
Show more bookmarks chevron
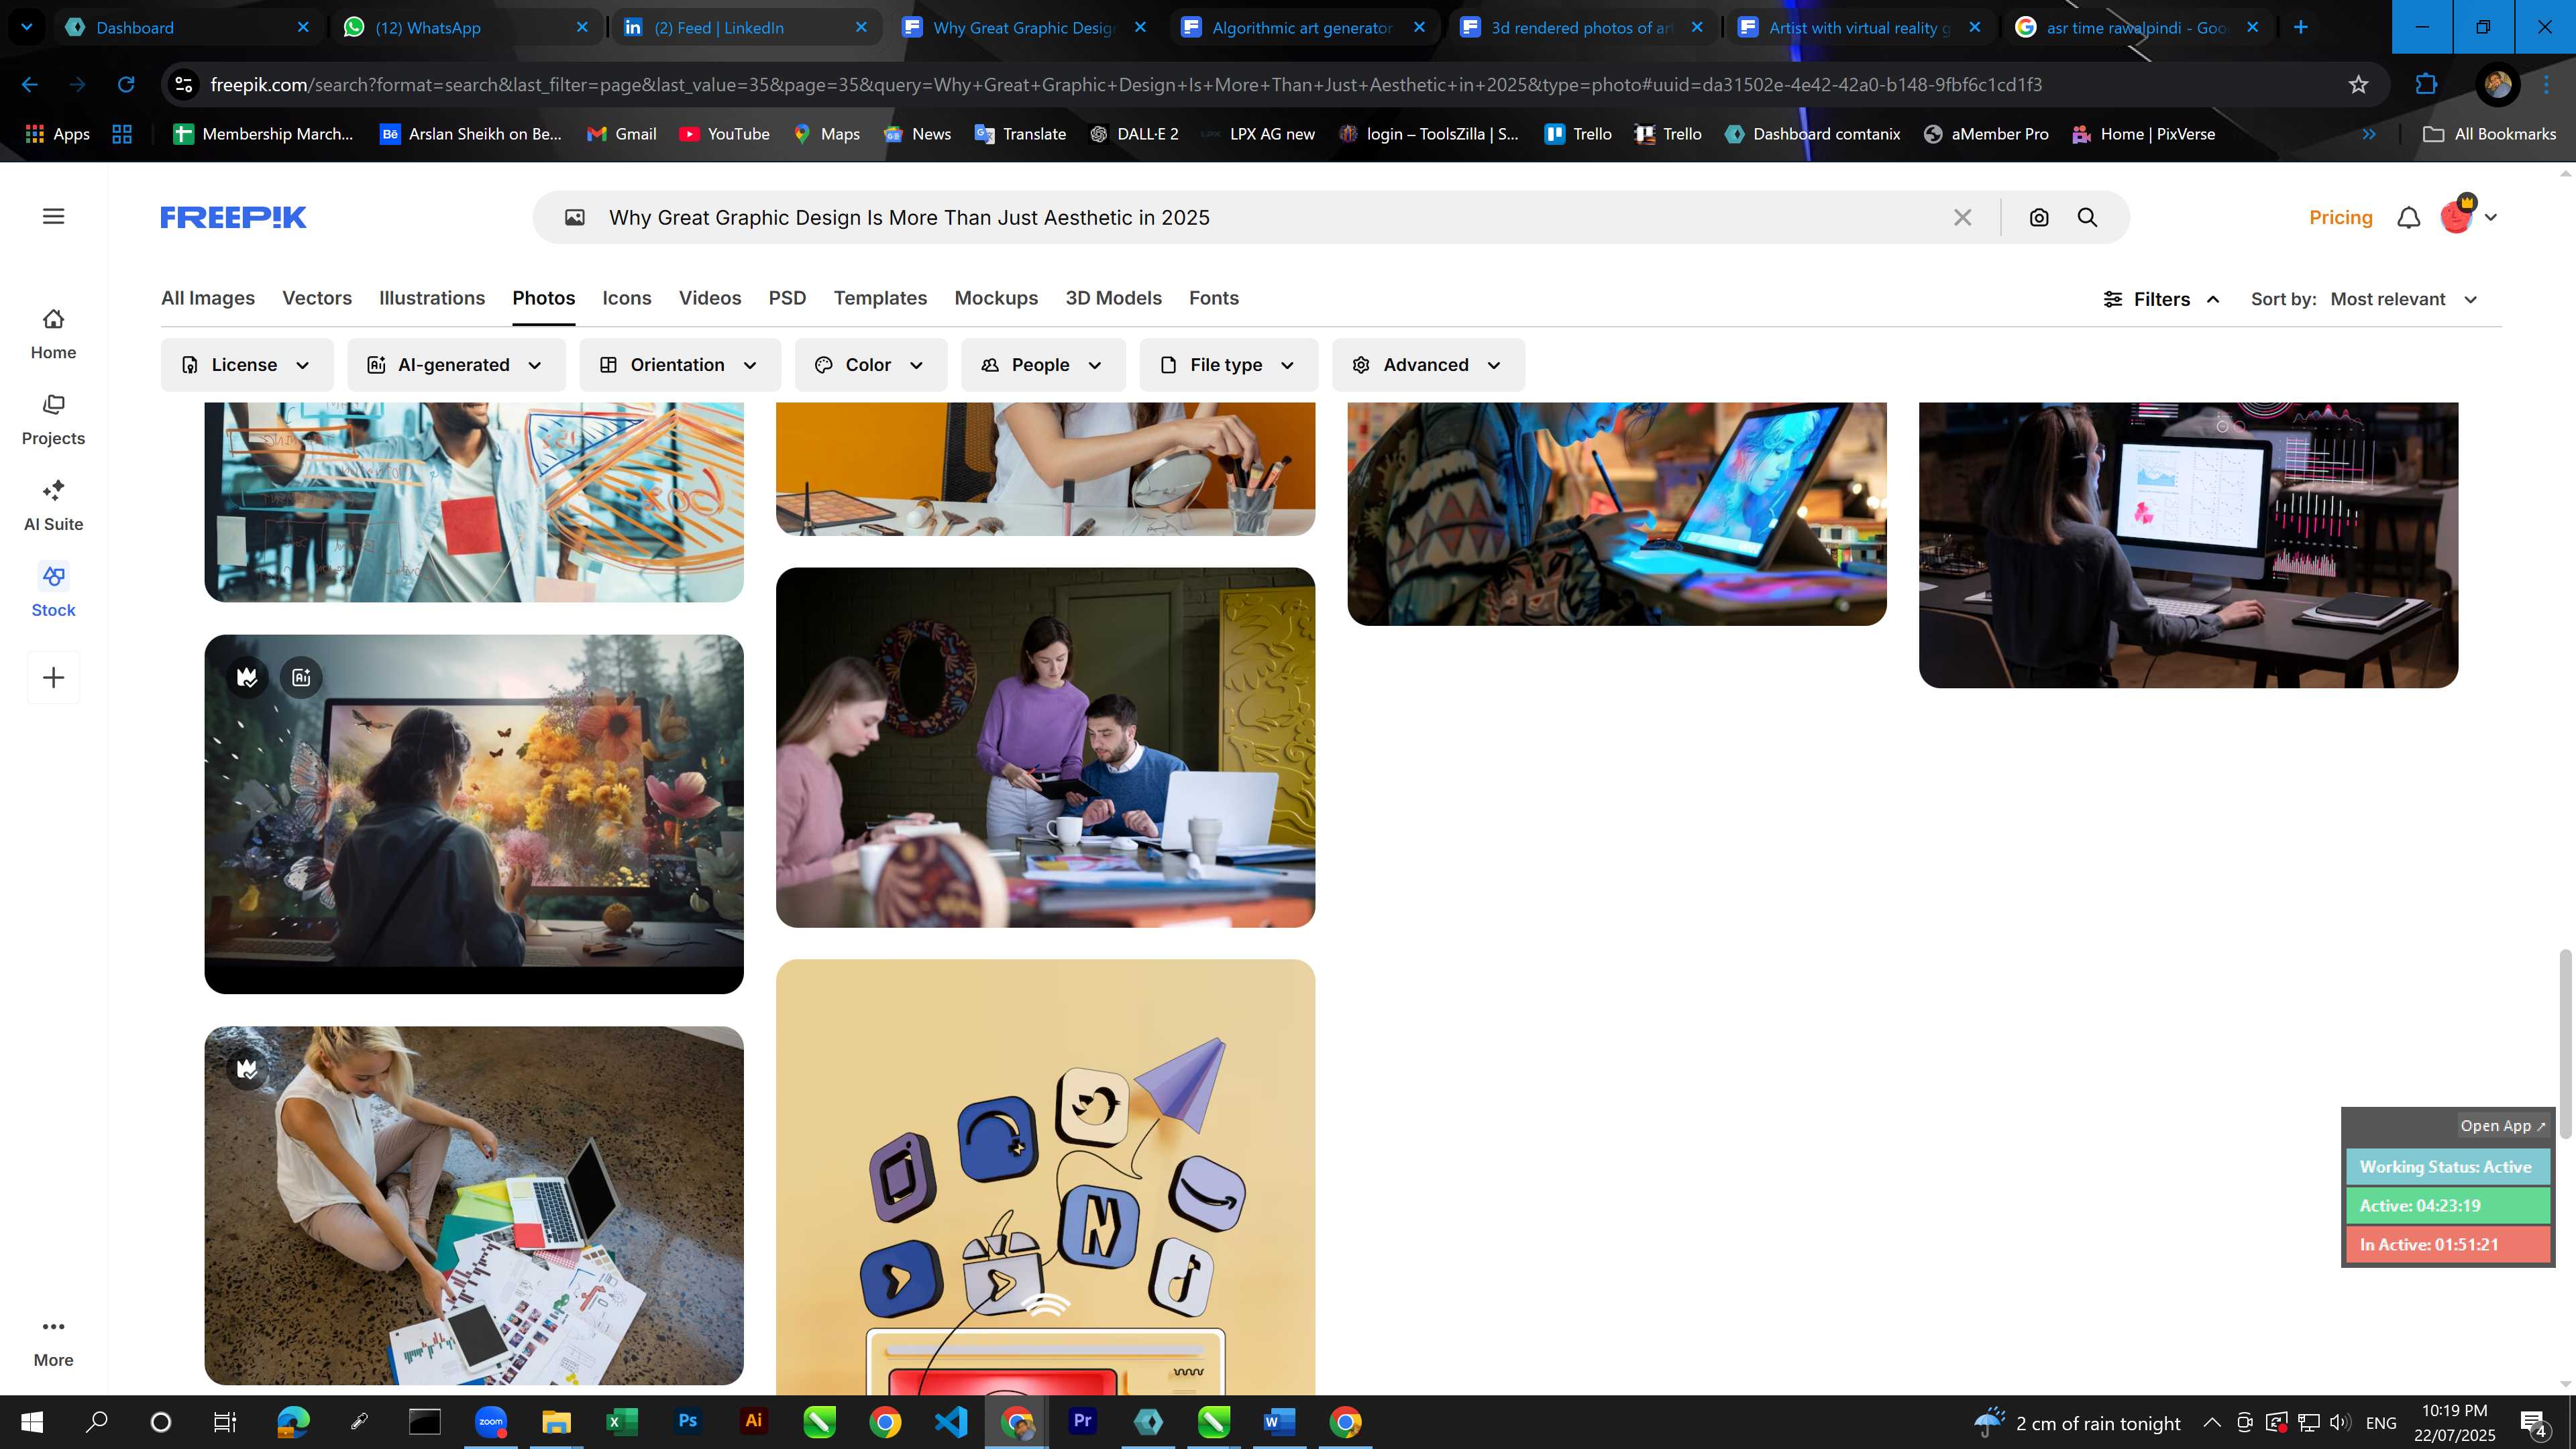[2369, 134]
